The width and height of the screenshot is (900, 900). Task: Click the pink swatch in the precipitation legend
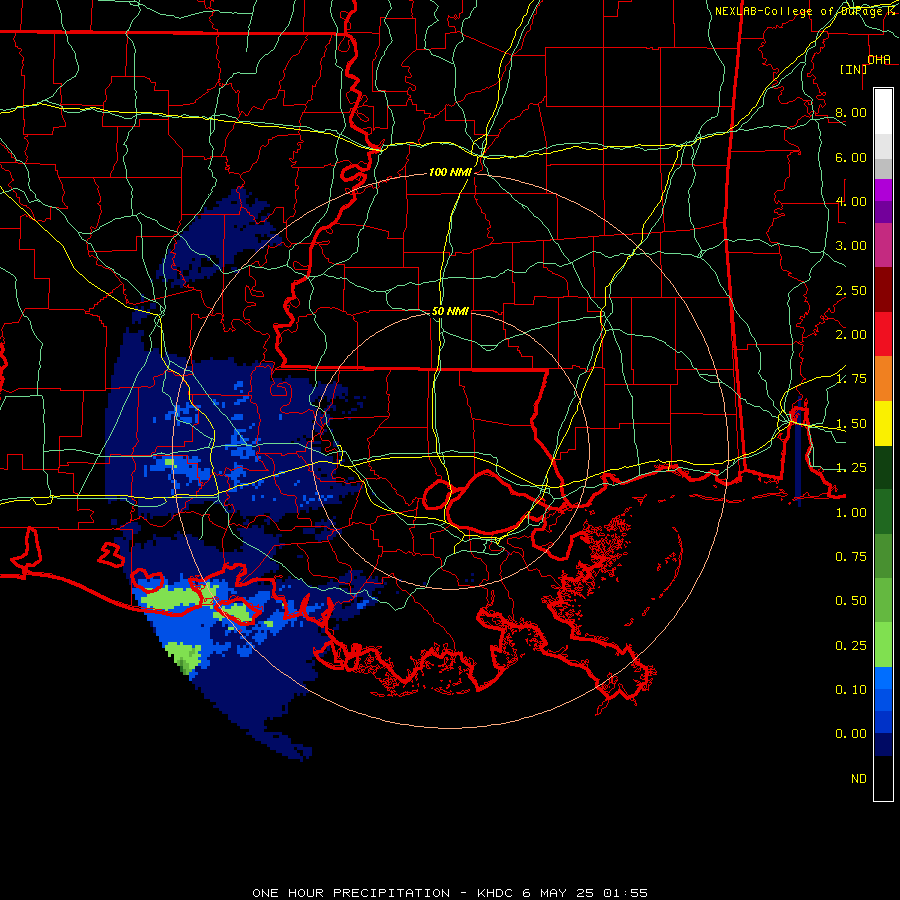(x=883, y=245)
